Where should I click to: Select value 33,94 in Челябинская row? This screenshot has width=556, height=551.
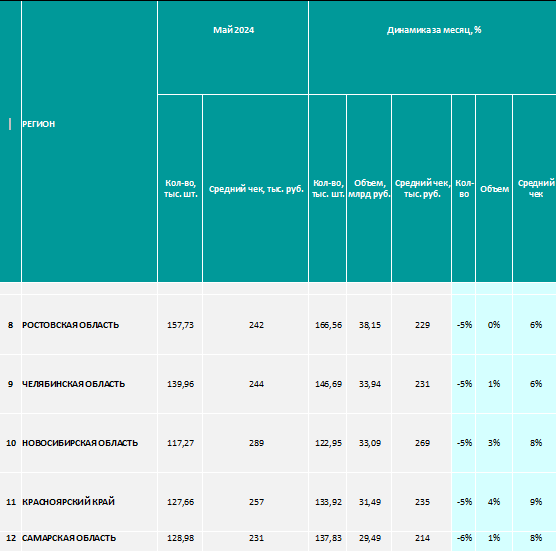pyautogui.click(x=369, y=384)
